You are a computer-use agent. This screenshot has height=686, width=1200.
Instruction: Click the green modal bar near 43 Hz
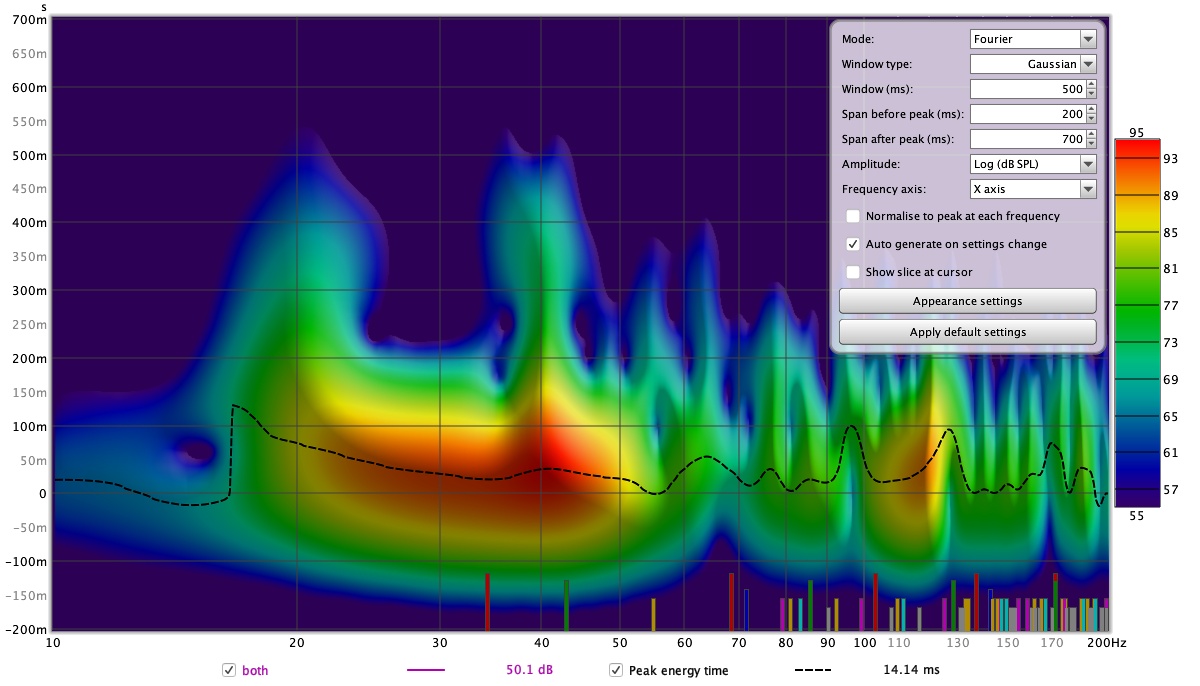[x=566, y=604]
